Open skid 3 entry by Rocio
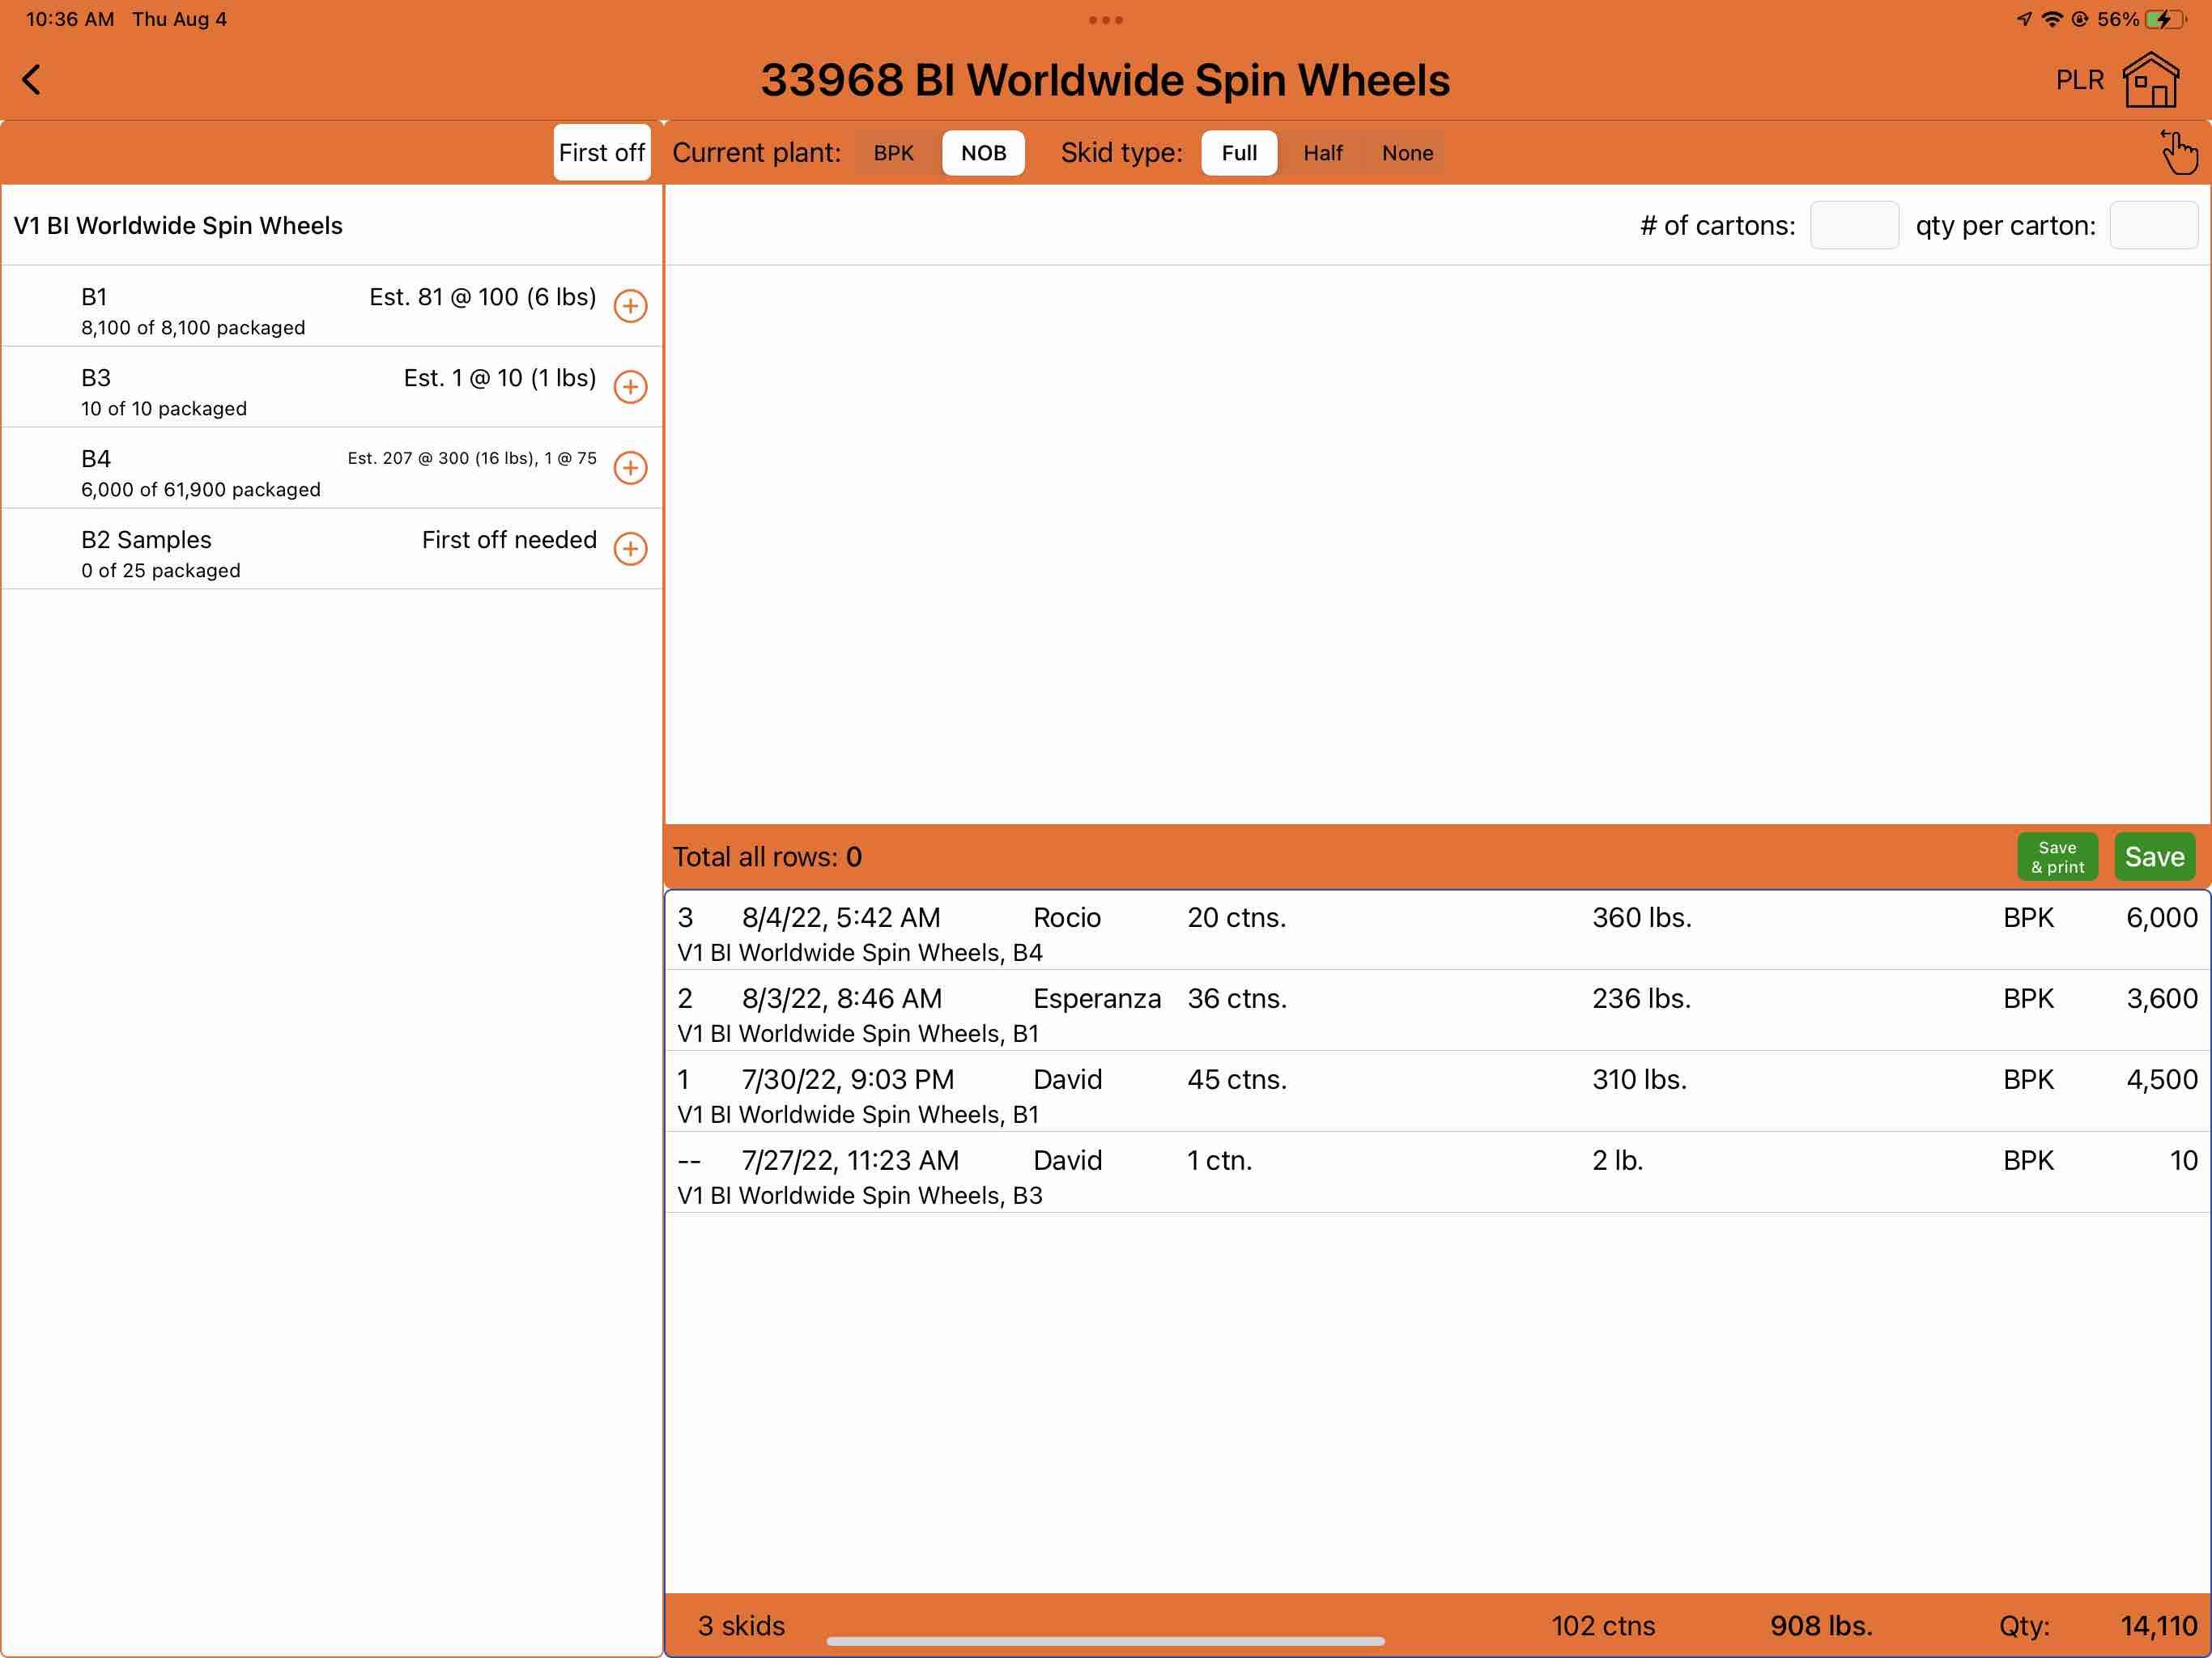 (x=1436, y=932)
